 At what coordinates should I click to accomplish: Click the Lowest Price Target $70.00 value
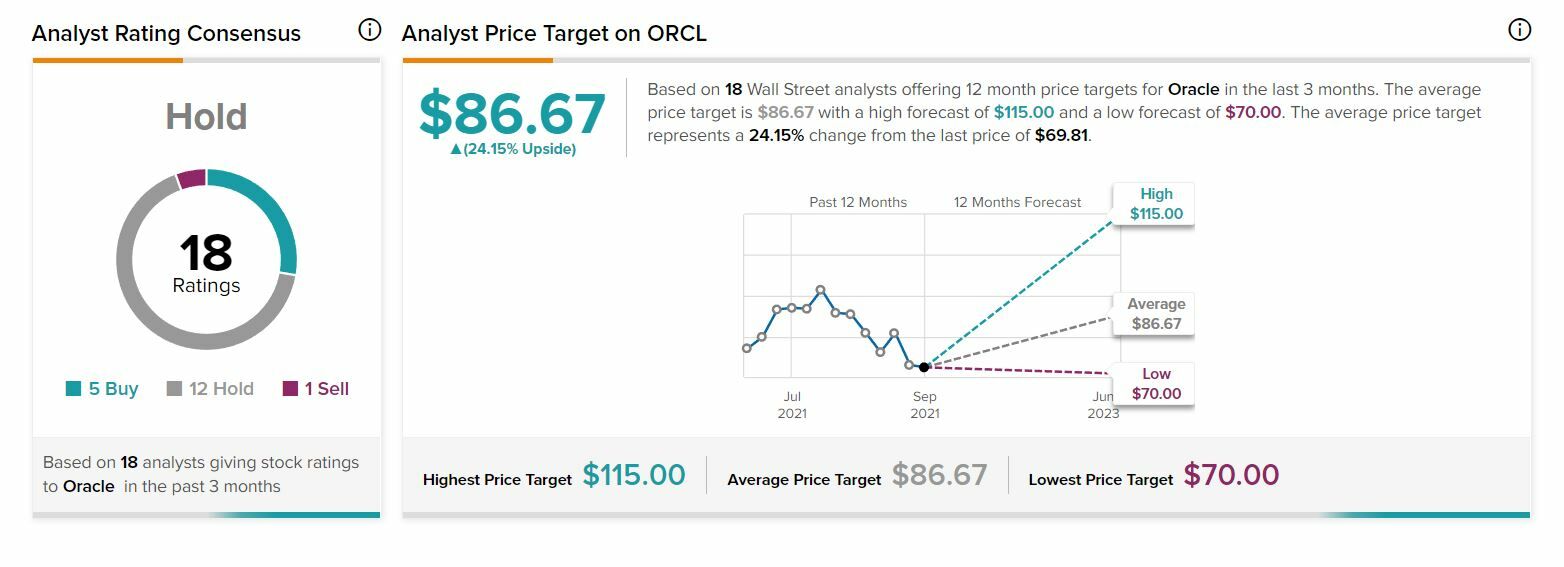[1231, 475]
